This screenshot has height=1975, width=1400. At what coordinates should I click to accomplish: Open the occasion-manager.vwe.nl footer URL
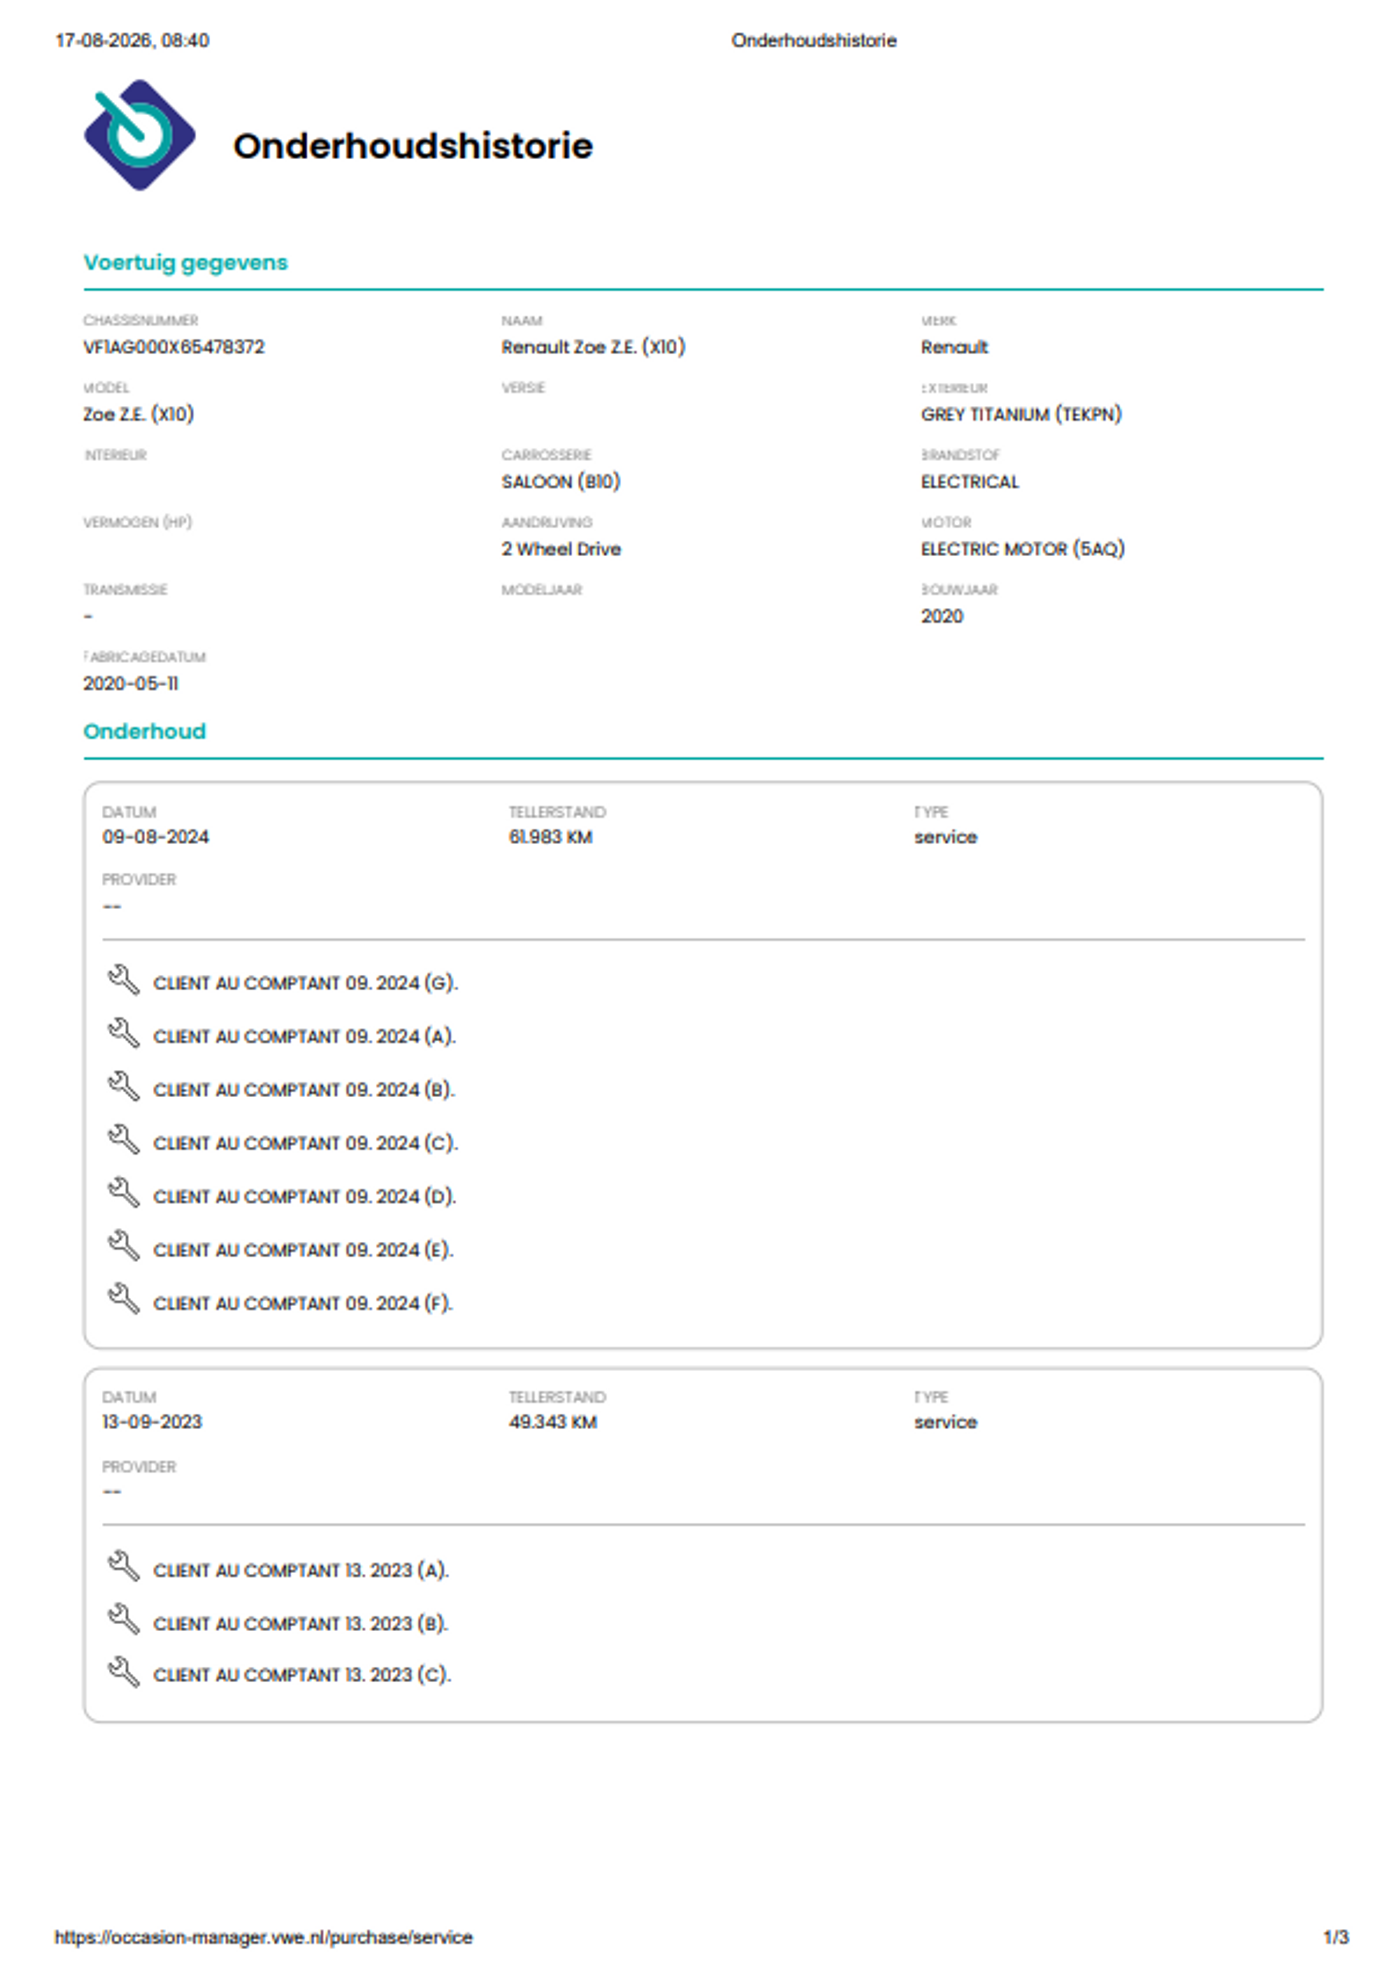point(263,1937)
